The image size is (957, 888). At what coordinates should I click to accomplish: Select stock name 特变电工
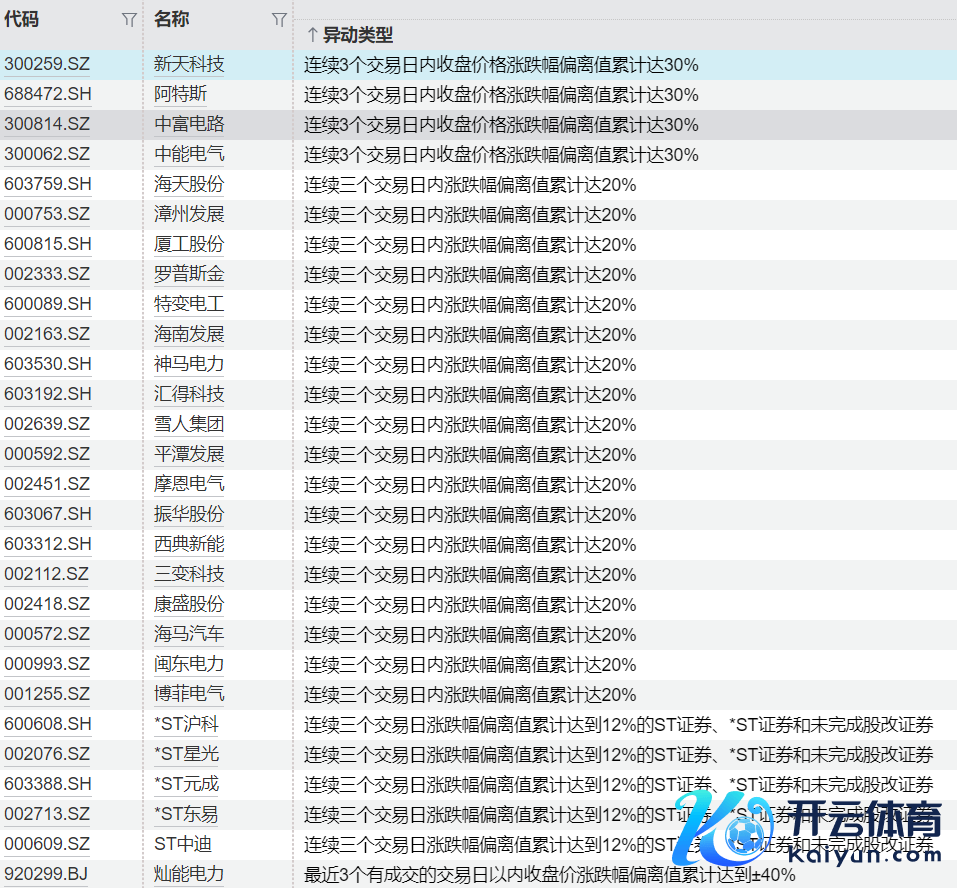pyautogui.click(x=189, y=304)
